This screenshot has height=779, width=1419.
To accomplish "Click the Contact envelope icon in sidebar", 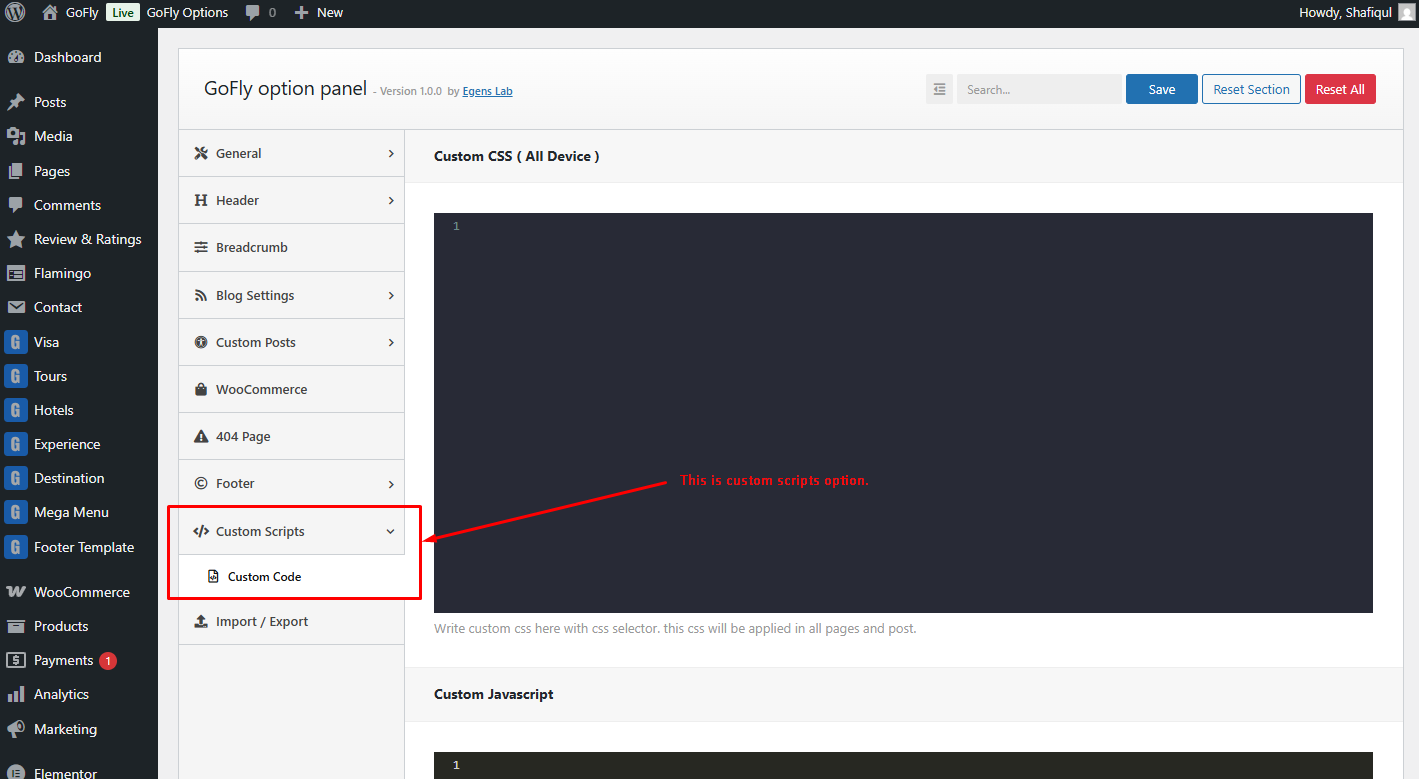I will [16, 307].
